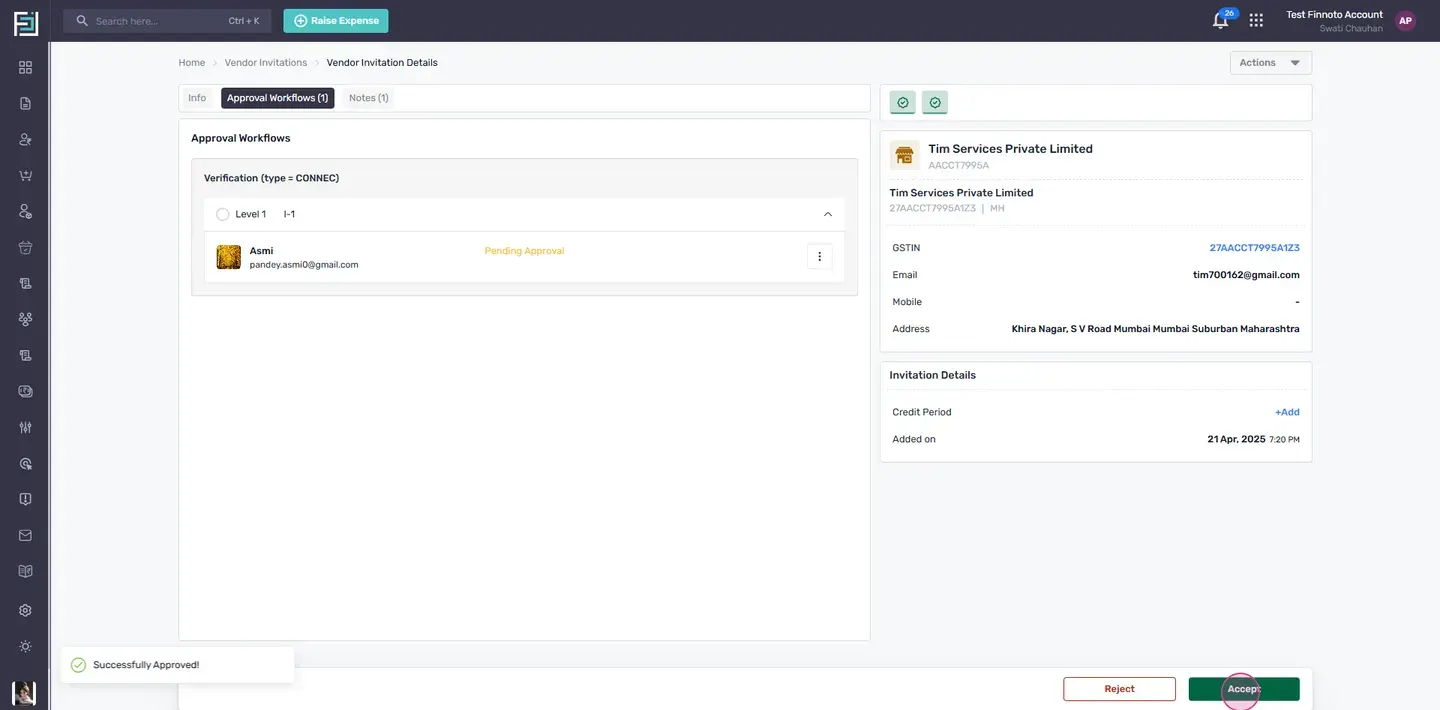Go to Vendor Invitations in the breadcrumb
The width and height of the screenshot is (1440, 710).
(x=266, y=63)
